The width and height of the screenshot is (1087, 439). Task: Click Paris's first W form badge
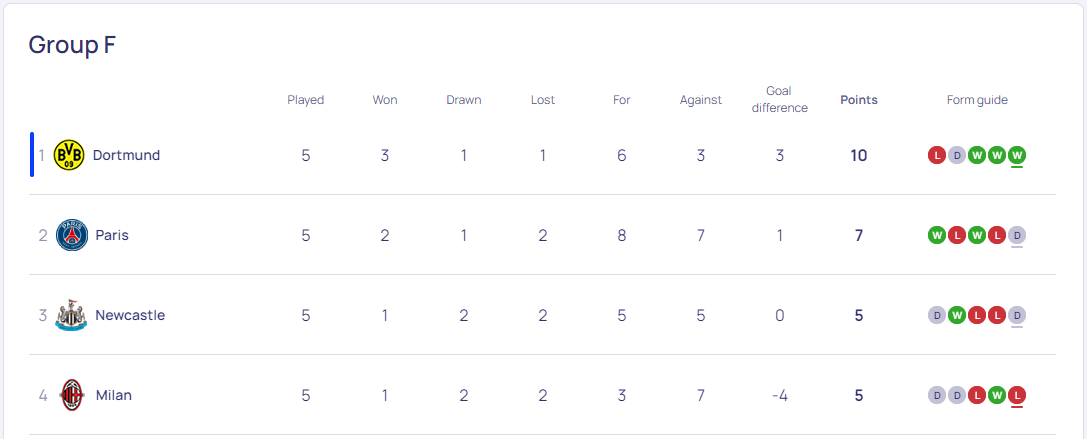pyautogui.click(x=937, y=236)
